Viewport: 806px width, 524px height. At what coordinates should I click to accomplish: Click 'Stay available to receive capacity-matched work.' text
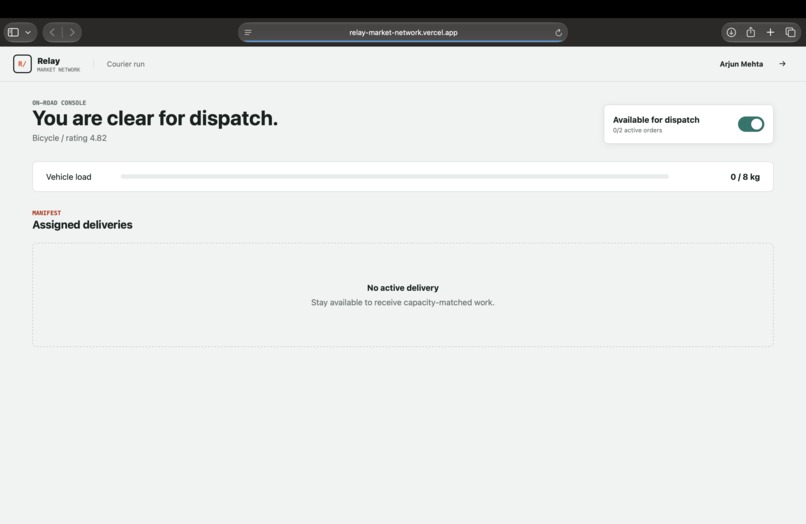(402, 302)
